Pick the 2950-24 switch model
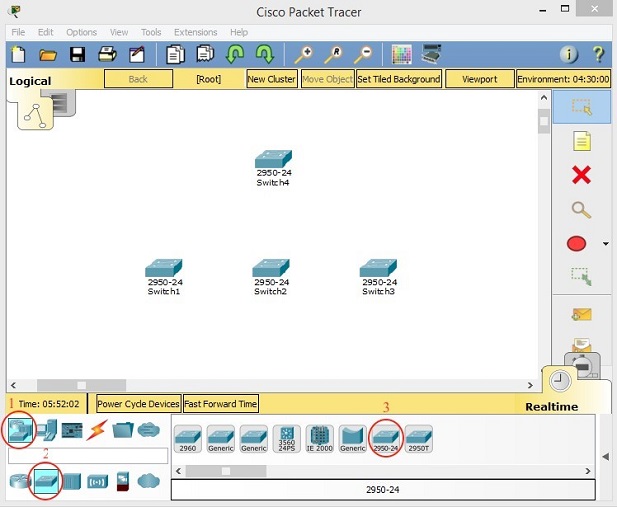 click(x=386, y=439)
